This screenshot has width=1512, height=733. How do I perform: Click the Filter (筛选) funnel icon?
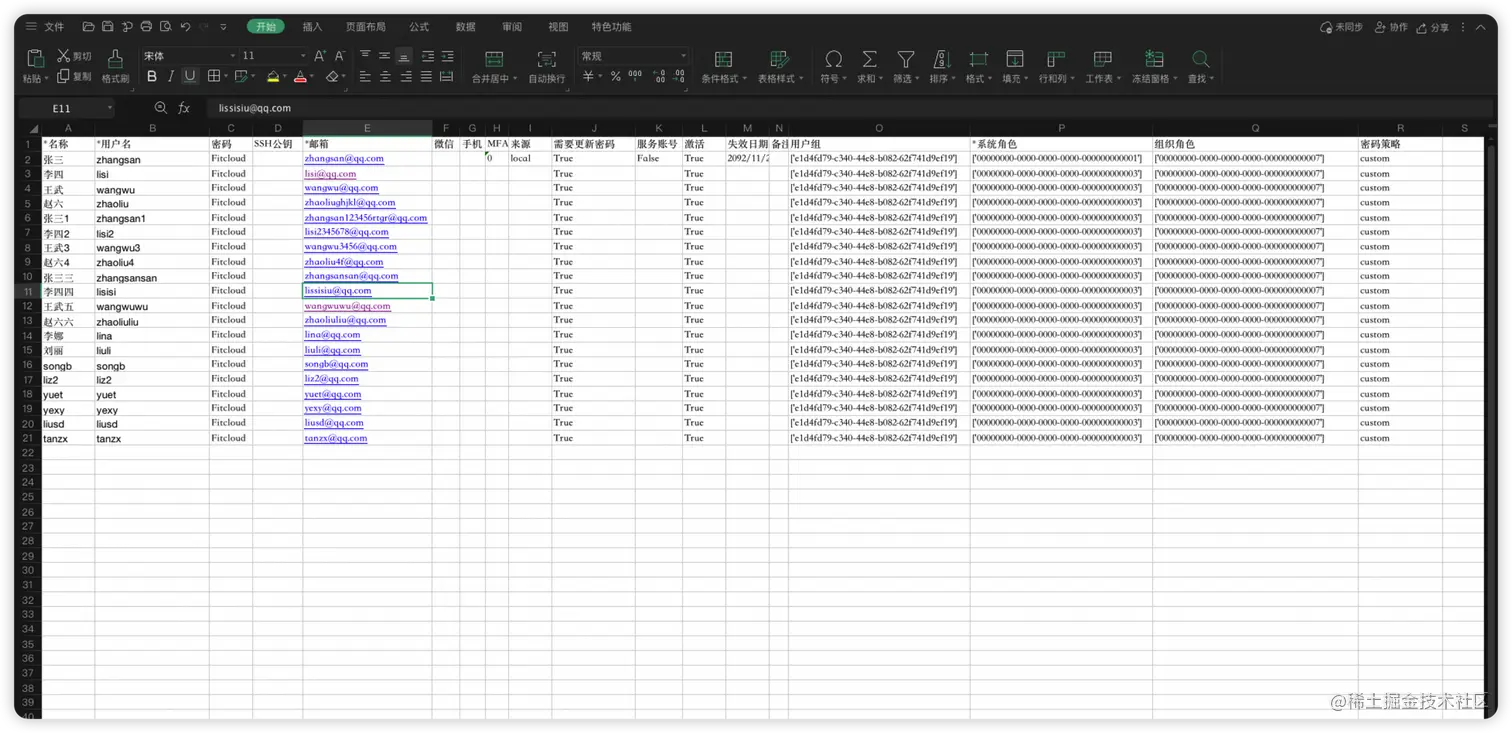coord(905,59)
